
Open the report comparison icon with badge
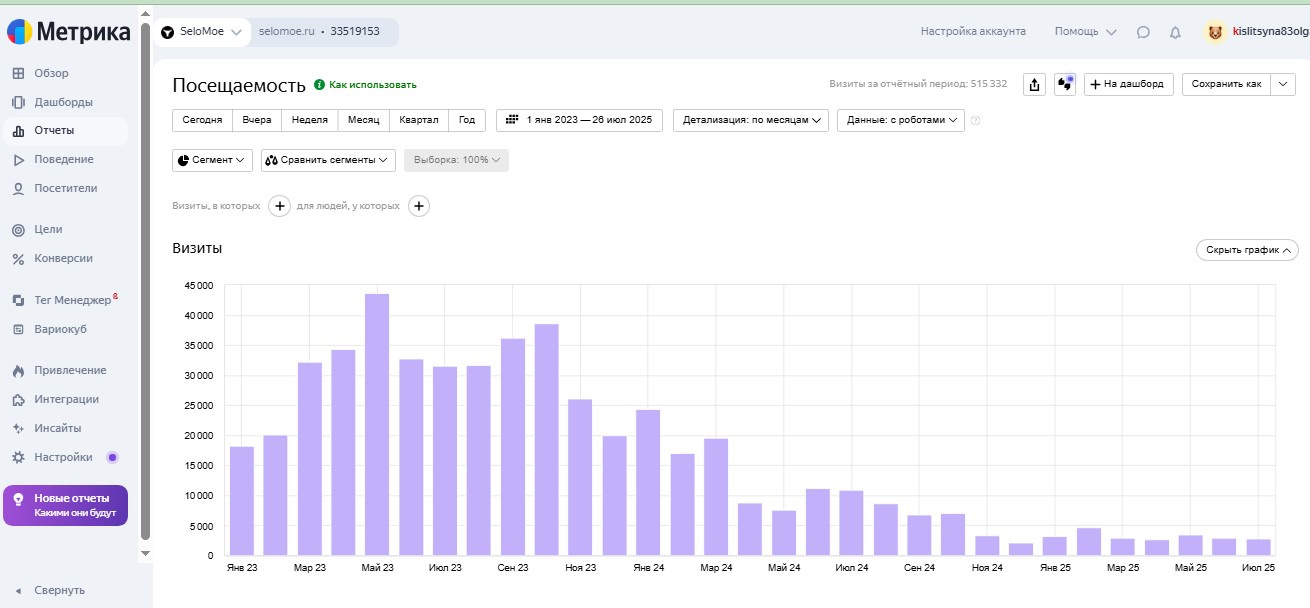(x=1065, y=84)
